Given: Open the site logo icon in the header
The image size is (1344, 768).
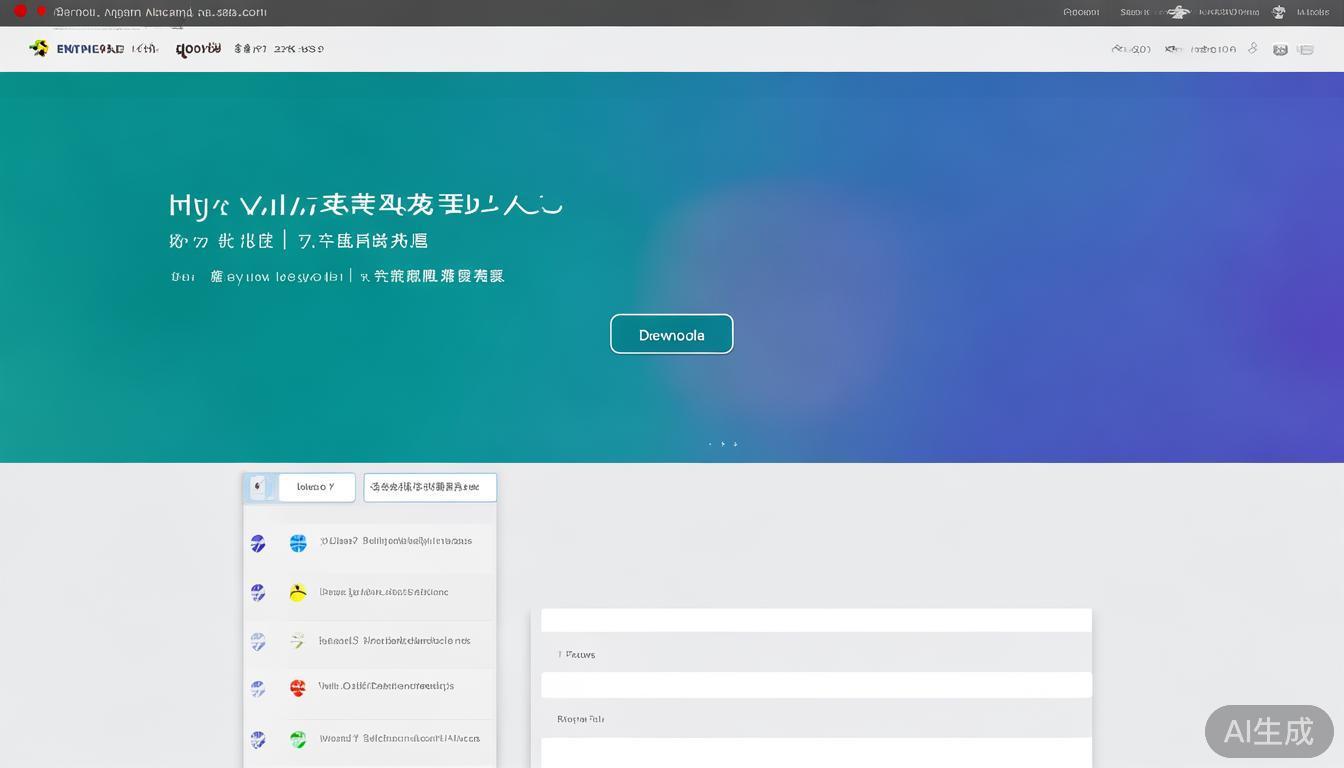Looking at the screenshot, I should pos(39,47).
